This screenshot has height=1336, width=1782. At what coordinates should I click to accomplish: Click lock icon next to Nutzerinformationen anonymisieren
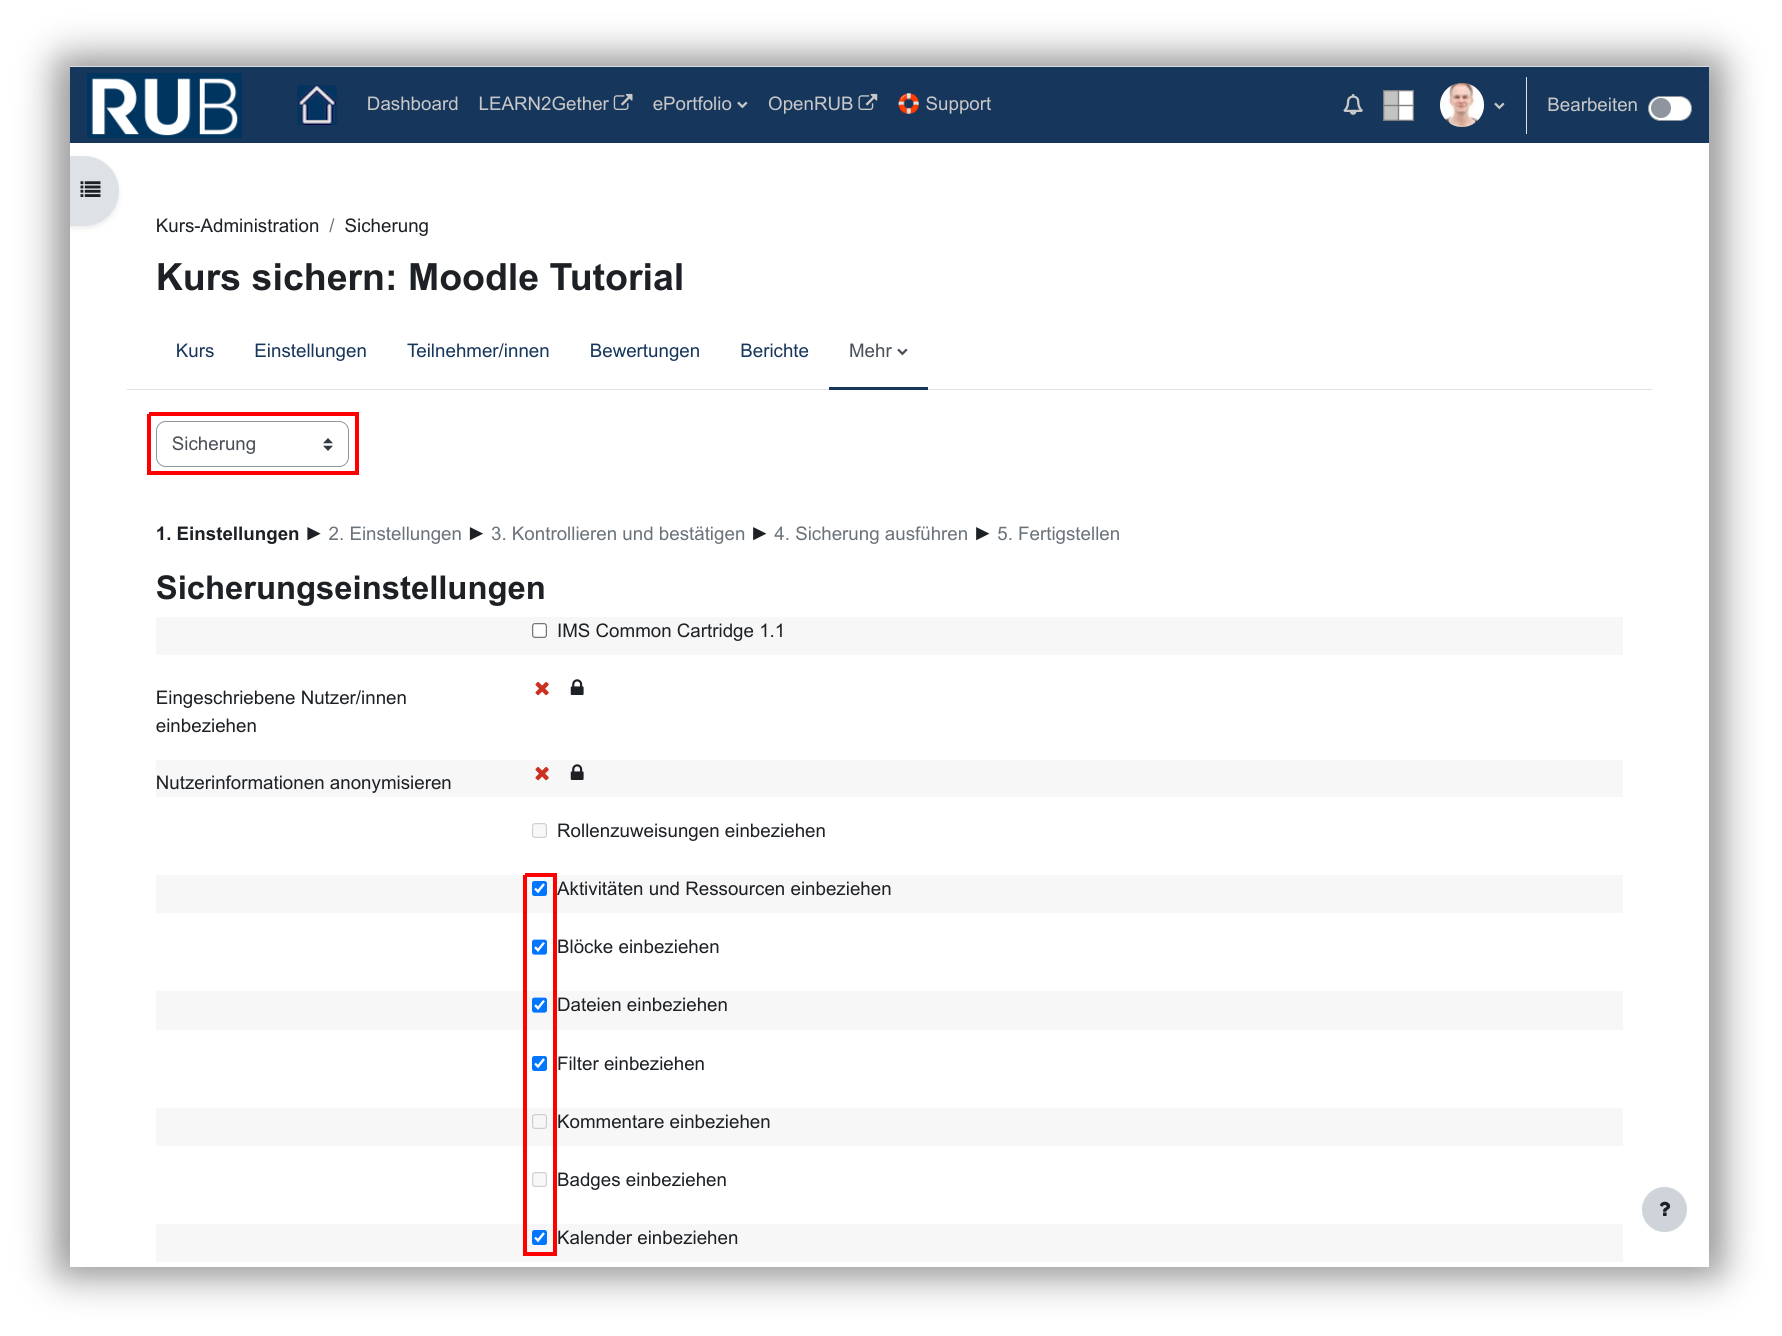click(577, 773)
